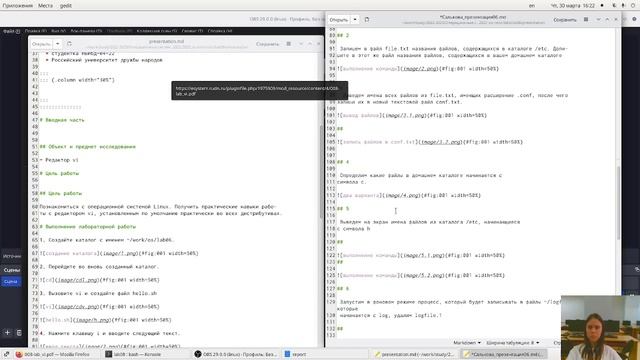Create new document in right gedit window
Viewport: 640px width, 360px height.
pyautogui.click(x=367, y=20)
